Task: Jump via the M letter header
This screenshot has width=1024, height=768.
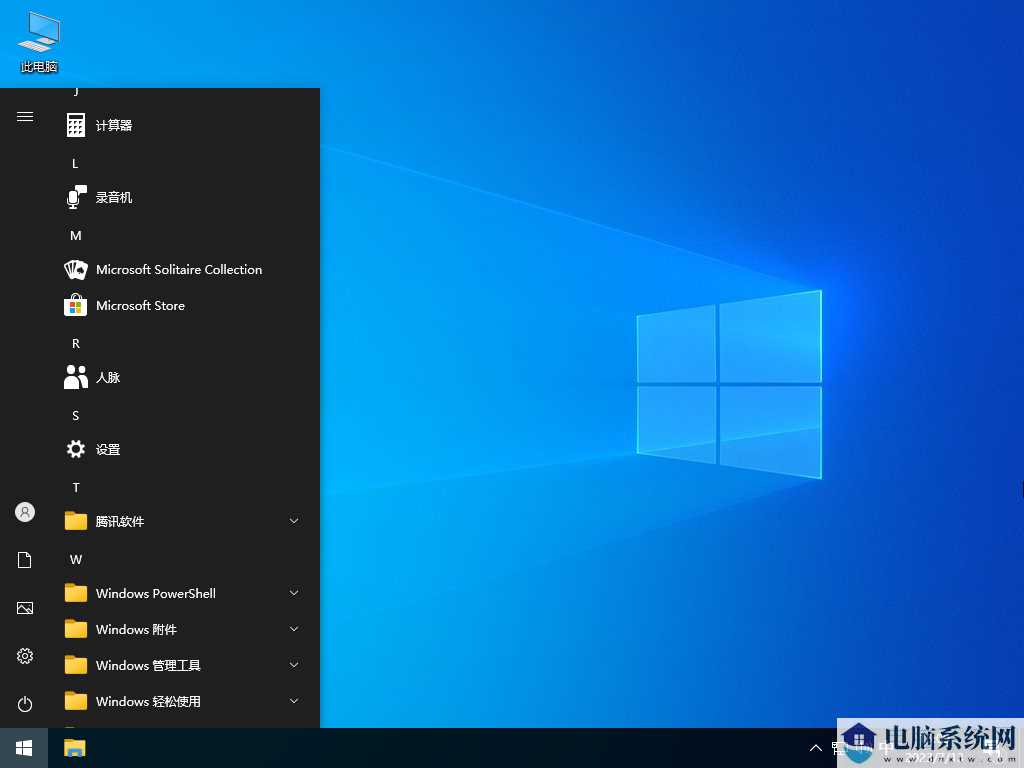Action: 76,236
